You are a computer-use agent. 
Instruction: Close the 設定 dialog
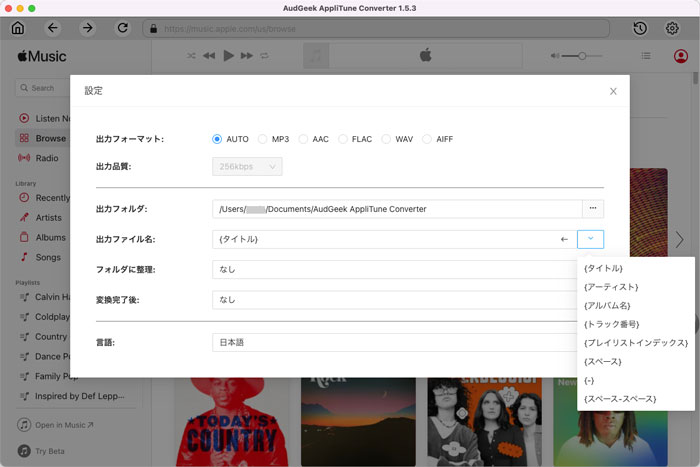[613, 91]
